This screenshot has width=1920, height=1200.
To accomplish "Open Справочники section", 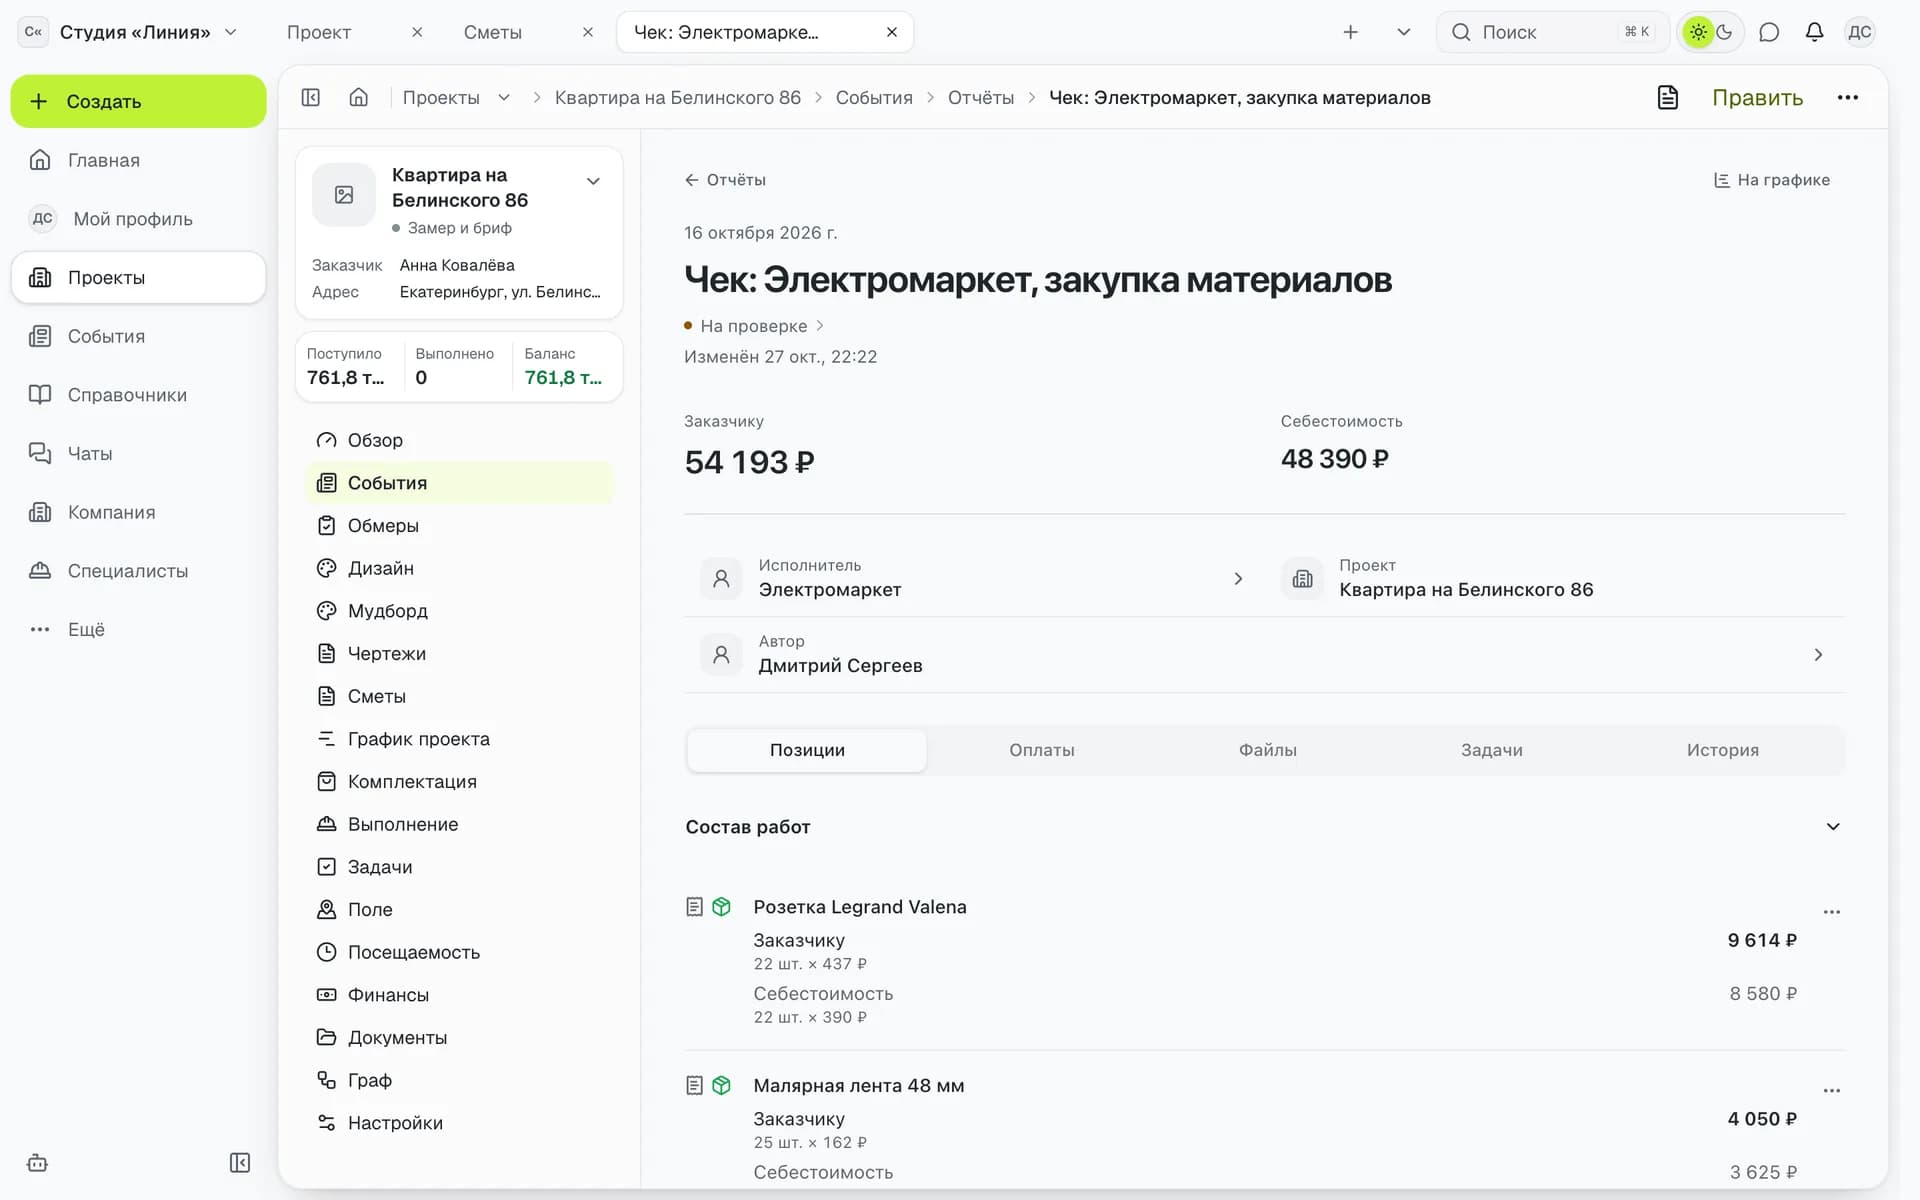I will pyautogui.click(x=138, y=395).
